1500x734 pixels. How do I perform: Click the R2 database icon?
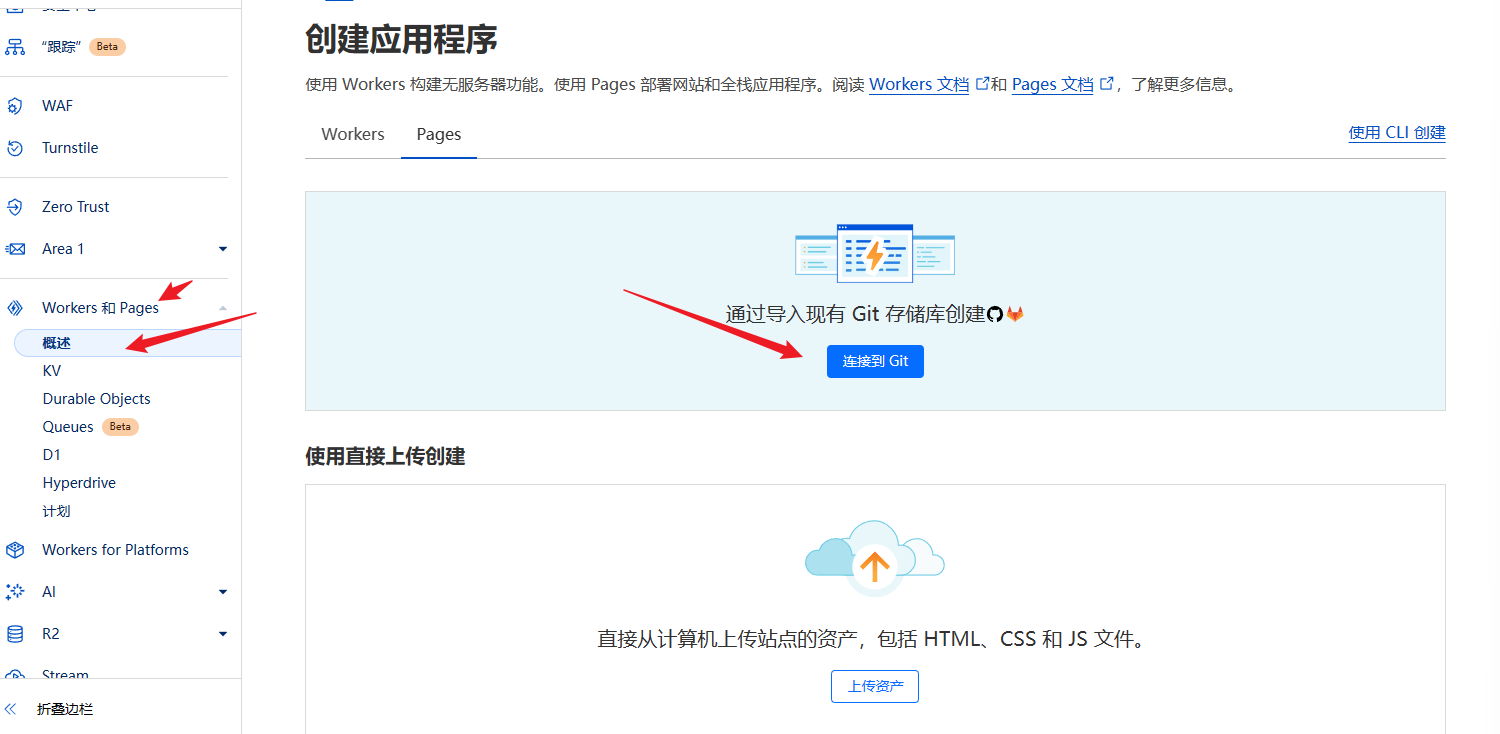[15, 634]
